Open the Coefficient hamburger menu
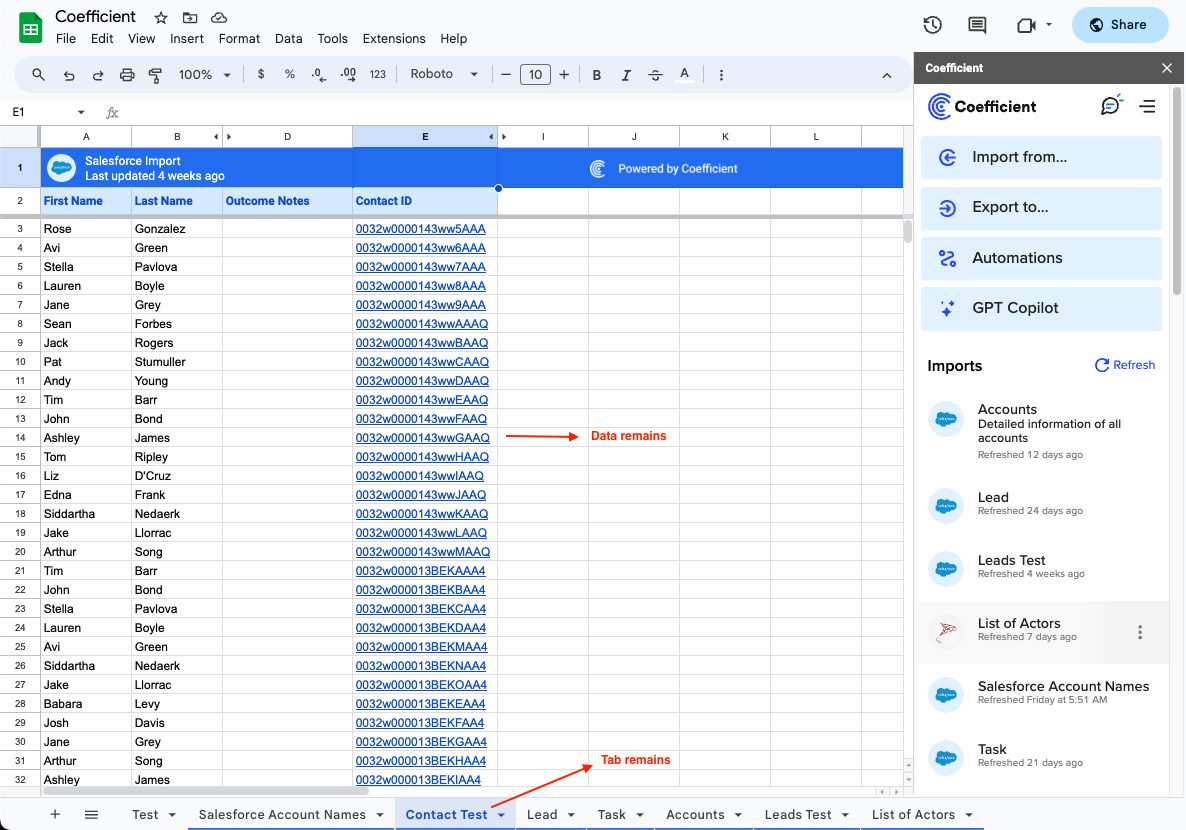1186x830 pixels. point(1147,107)
